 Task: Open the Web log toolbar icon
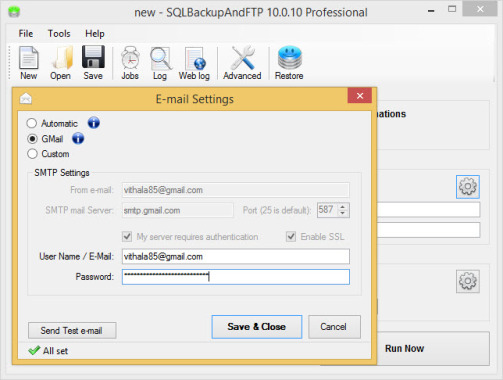[194, 63]
